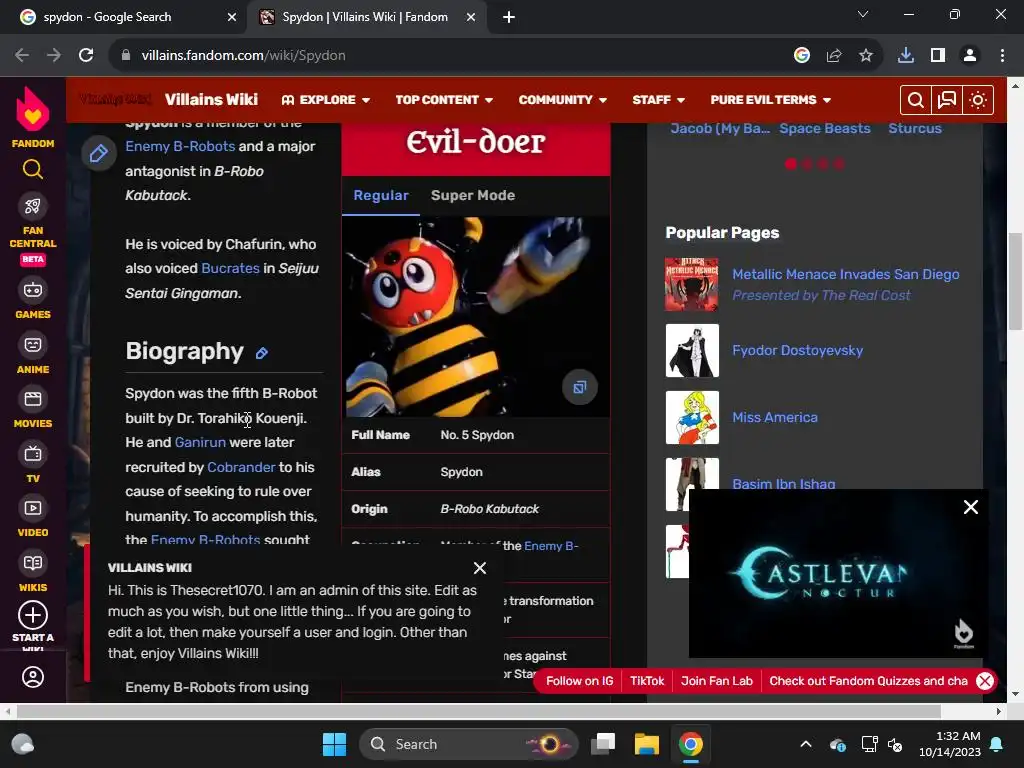This screenshot has height=768, width=1024.
Task: Start a wiki with the plus icon
Action: [33, 615]
